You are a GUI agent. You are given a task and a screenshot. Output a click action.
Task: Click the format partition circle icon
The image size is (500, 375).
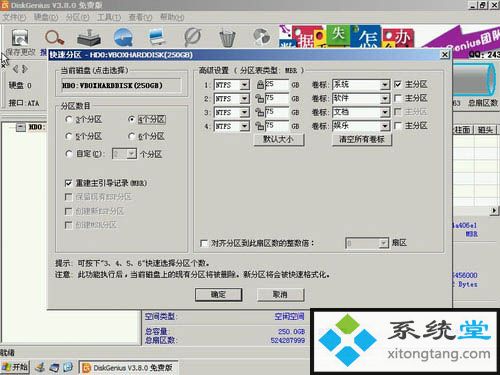coord(193,37)
